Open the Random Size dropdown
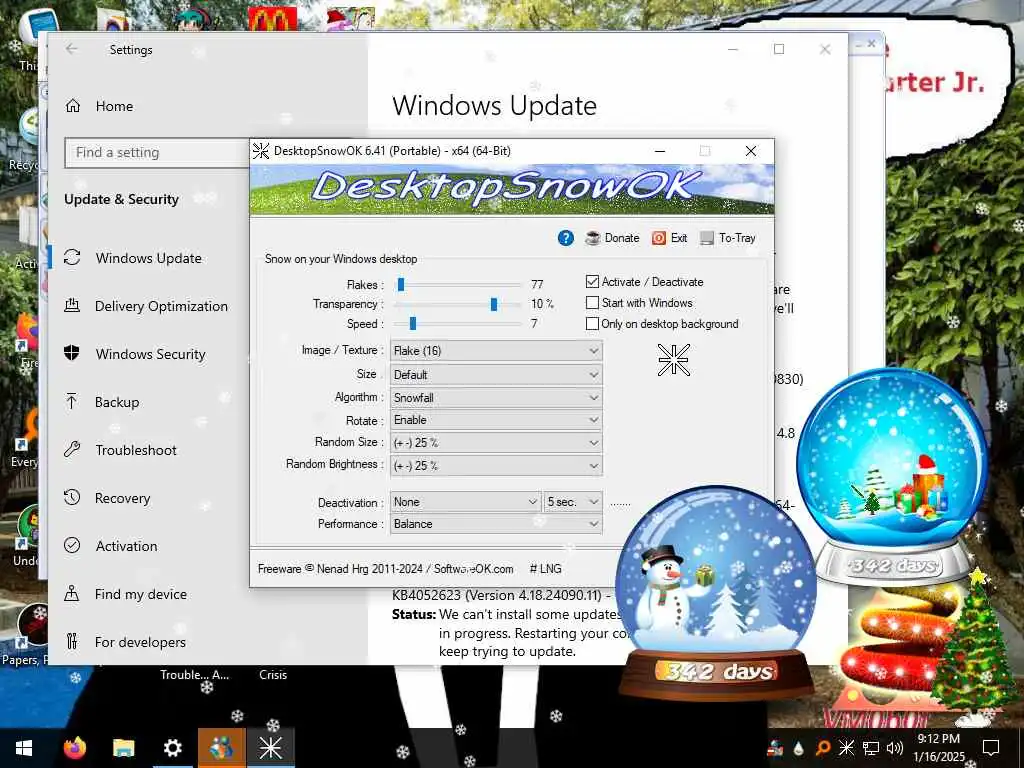This screenshot has width=1024, height=768. 496,443
